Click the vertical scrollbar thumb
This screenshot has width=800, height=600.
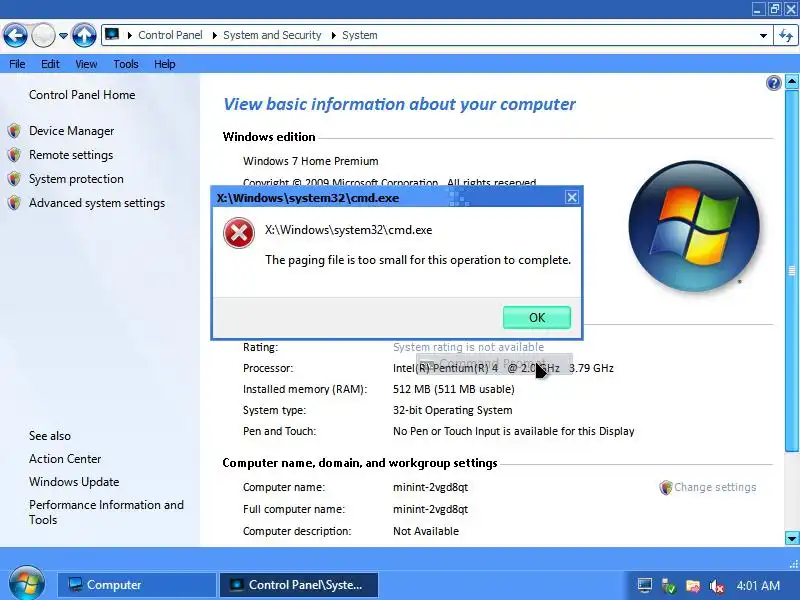pos(792,271)
